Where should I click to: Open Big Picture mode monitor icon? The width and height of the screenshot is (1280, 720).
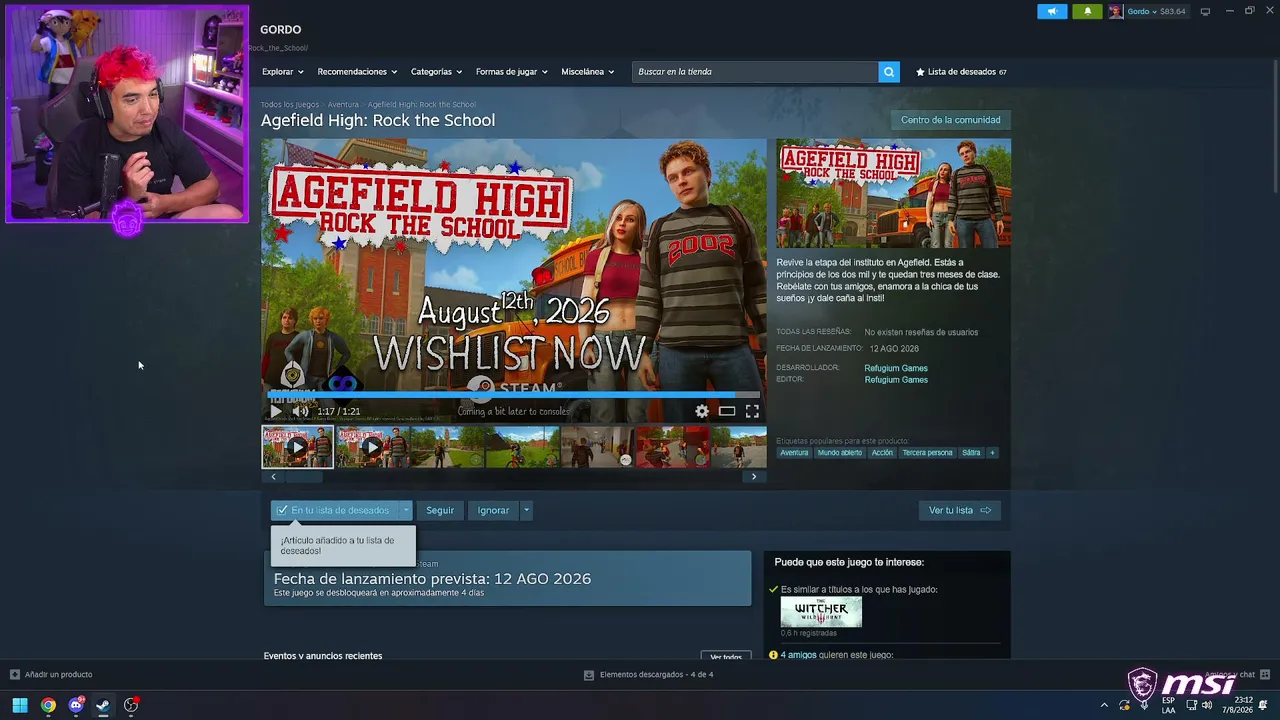pos(1205,11)
